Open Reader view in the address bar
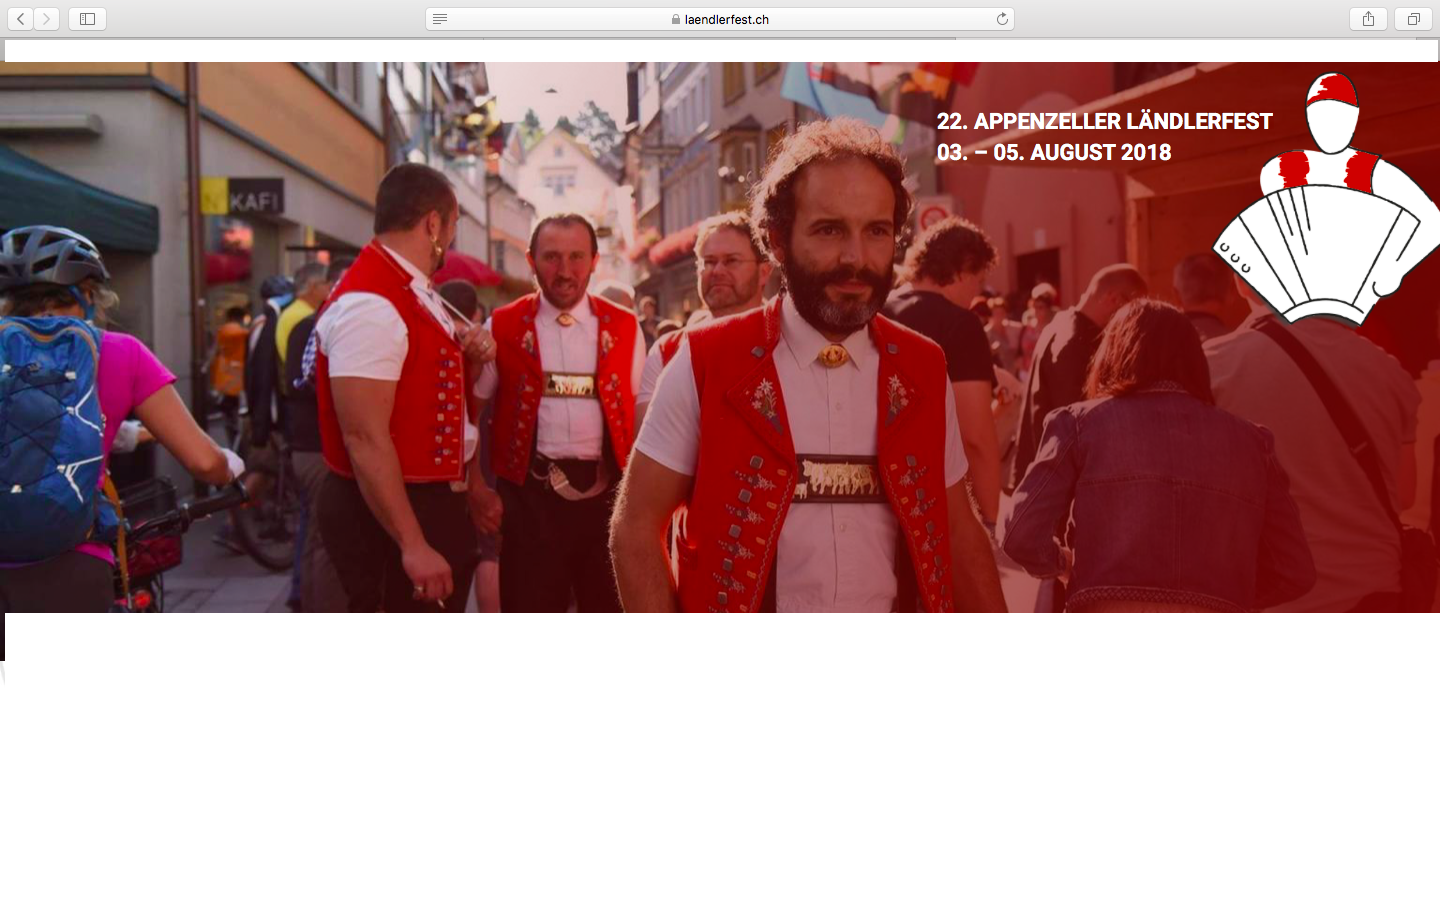Screen dimensions: 1440x900 (440, 19)
